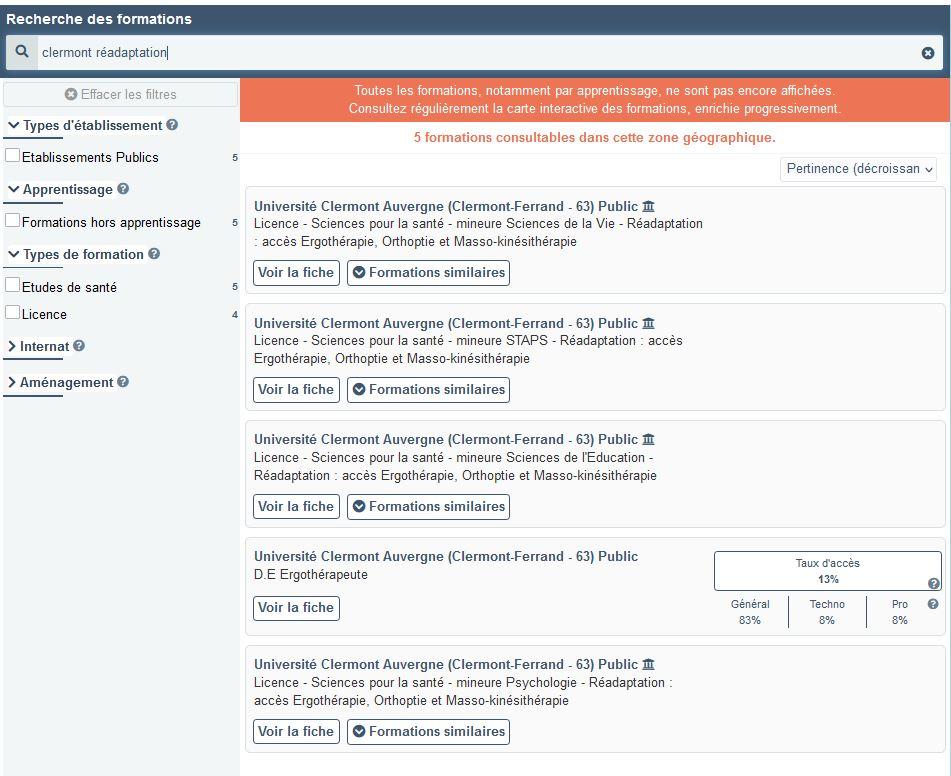Click the Techno 8% value
This screenshot has width=951, height=776.
click(827, 620)
